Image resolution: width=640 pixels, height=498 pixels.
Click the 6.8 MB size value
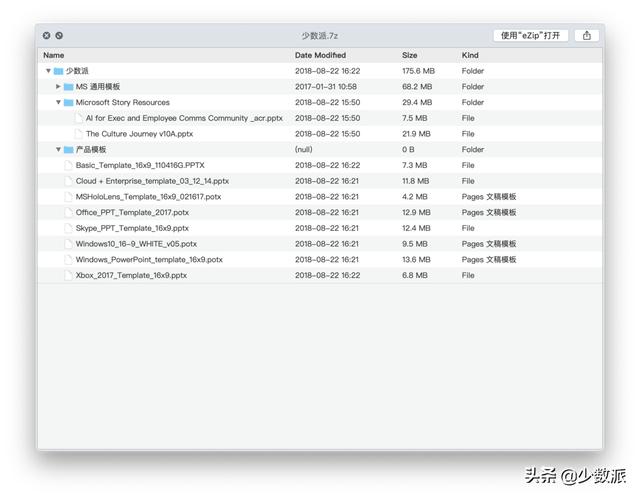(415, 275)
